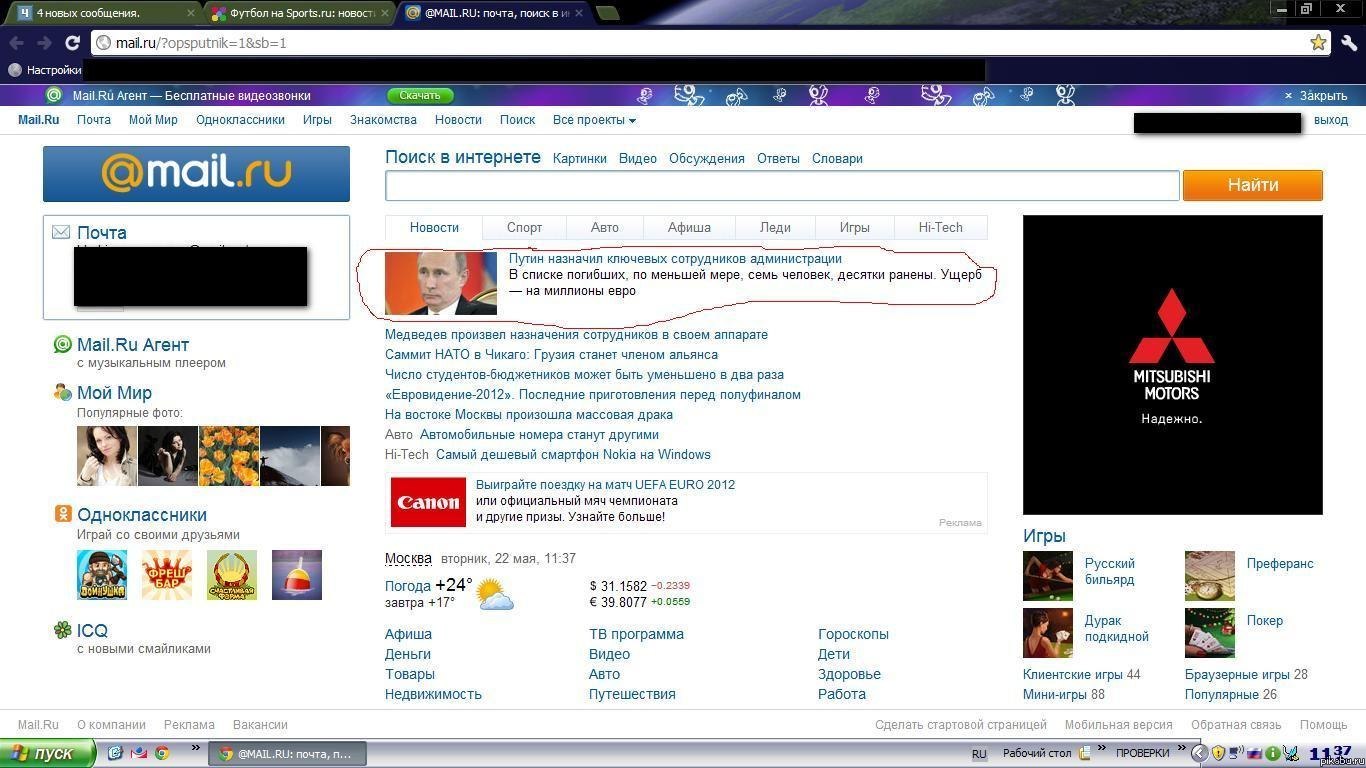Open Недвижимость link

pyautogui.click(x=433, y=694)
